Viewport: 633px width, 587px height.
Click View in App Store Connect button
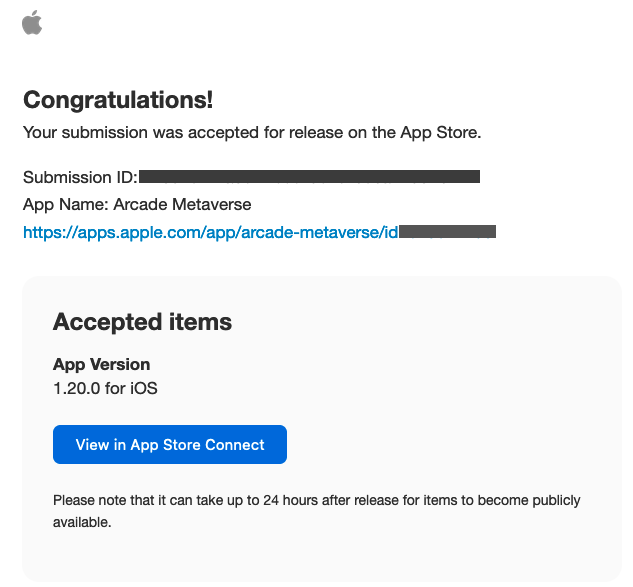point(170,444)
